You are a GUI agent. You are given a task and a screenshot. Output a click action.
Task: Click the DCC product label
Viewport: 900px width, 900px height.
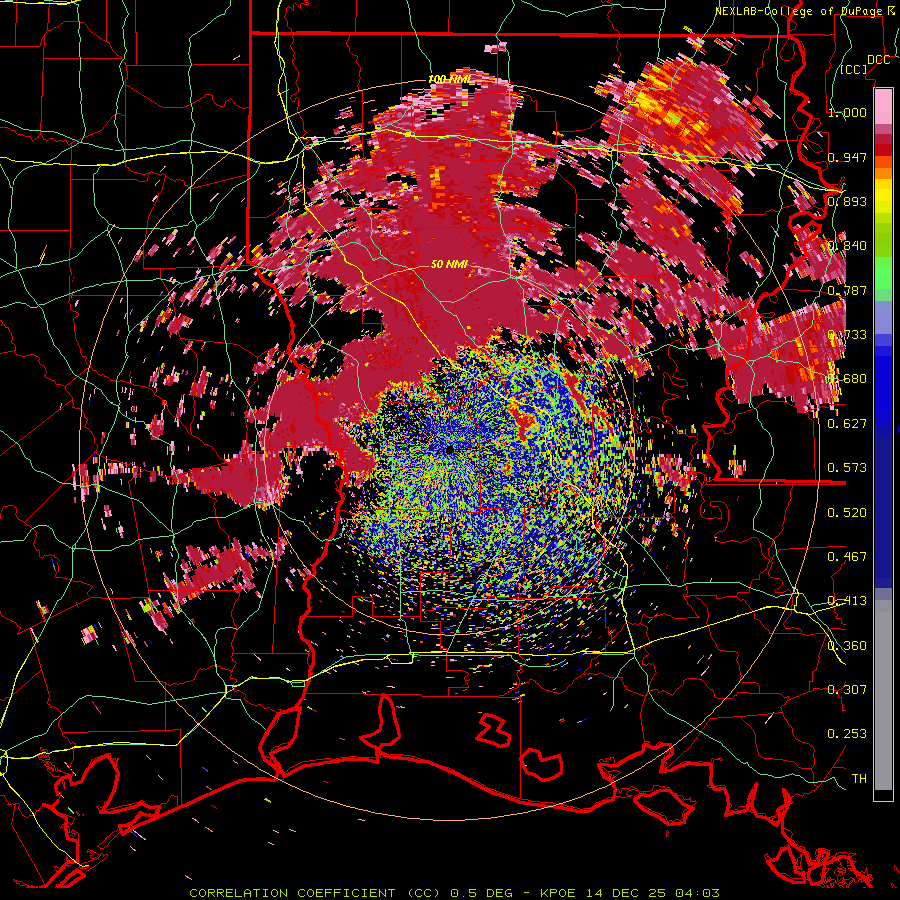[x=878, y=60]
